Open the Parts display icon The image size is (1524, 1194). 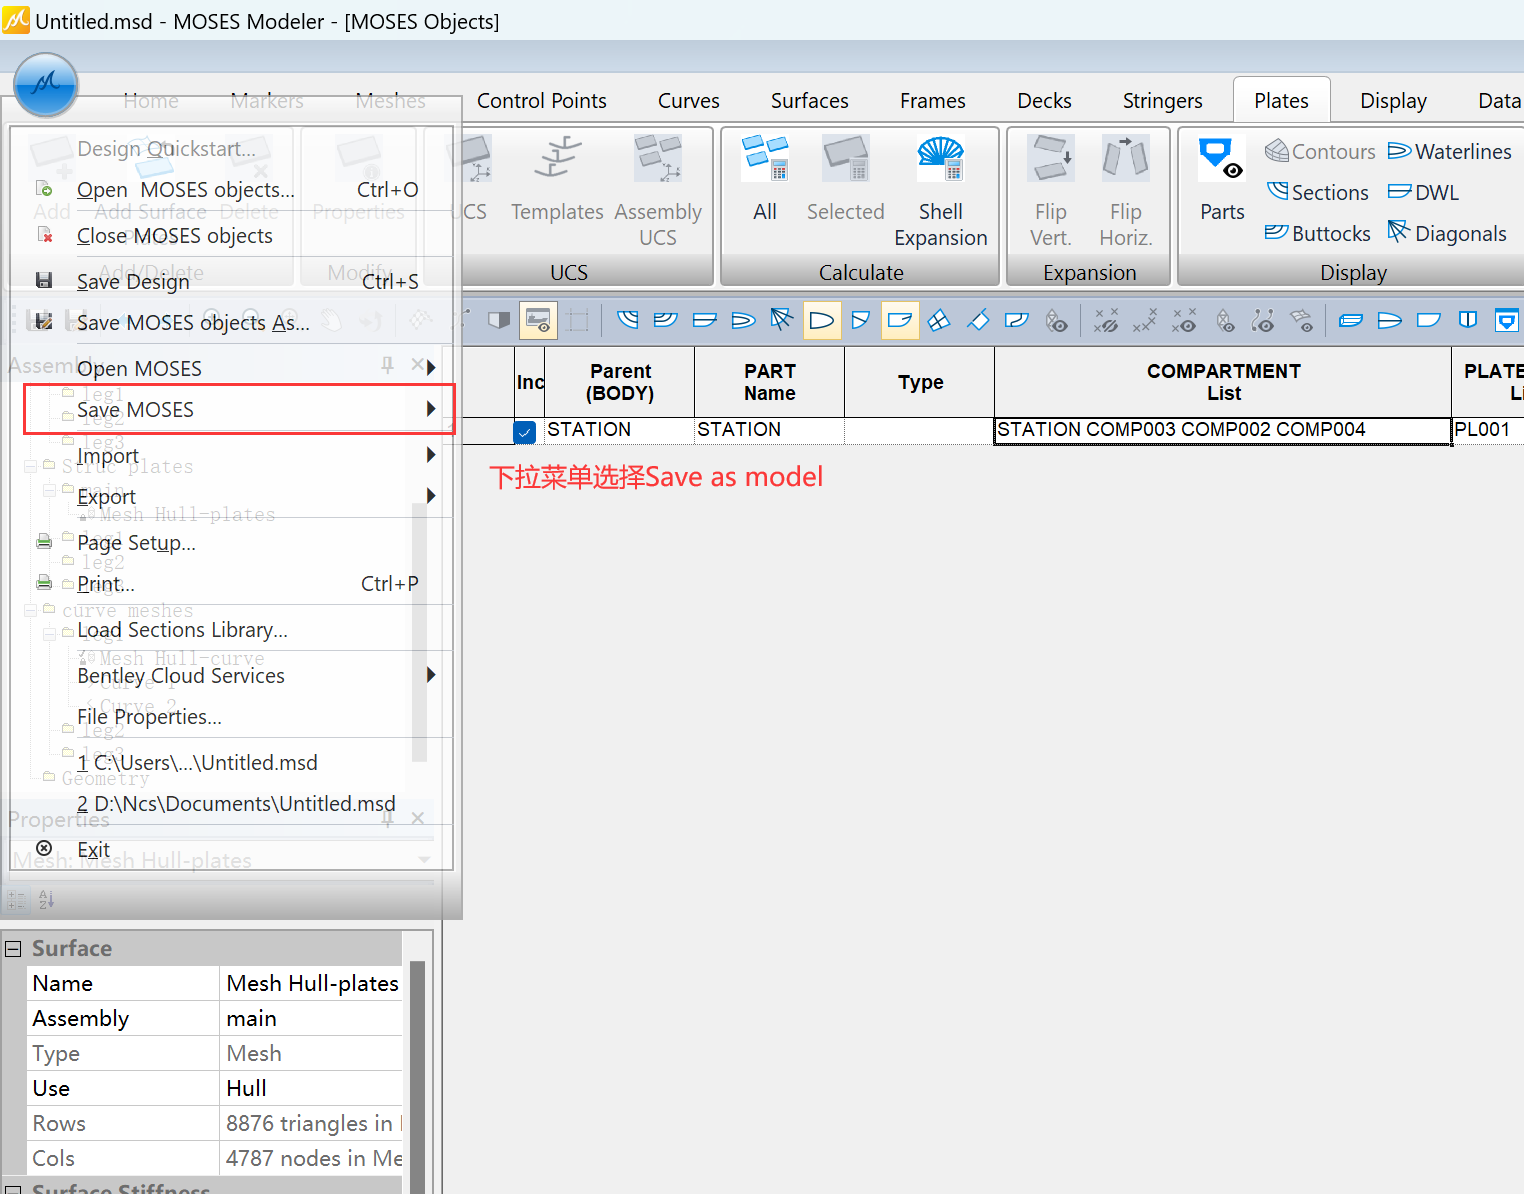(x=1221, y=160)
